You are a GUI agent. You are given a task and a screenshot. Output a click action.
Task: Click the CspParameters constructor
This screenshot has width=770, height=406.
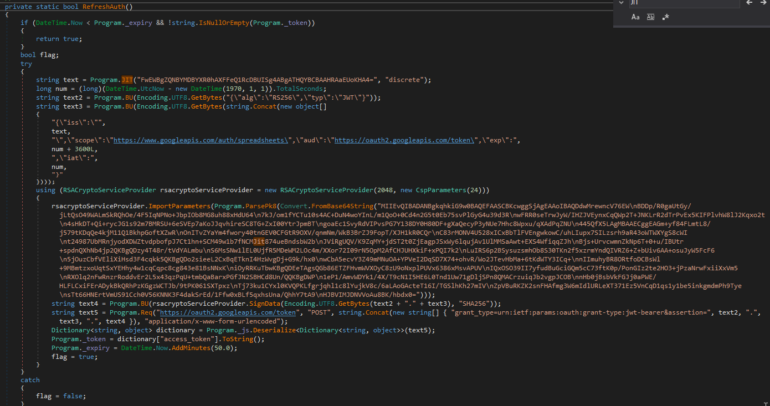(x=440, y=190)
